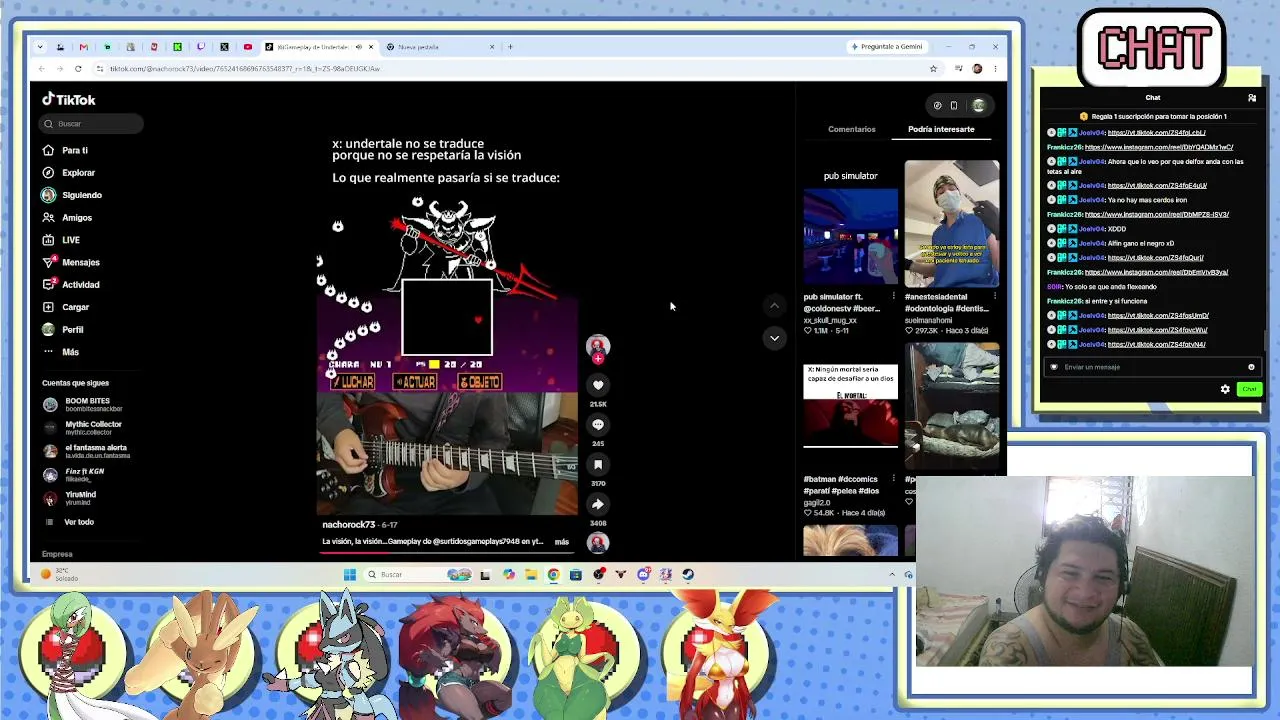Go to previous video up arrow
The height and width of the screenshot is (720, 1280).
[774, 306]
